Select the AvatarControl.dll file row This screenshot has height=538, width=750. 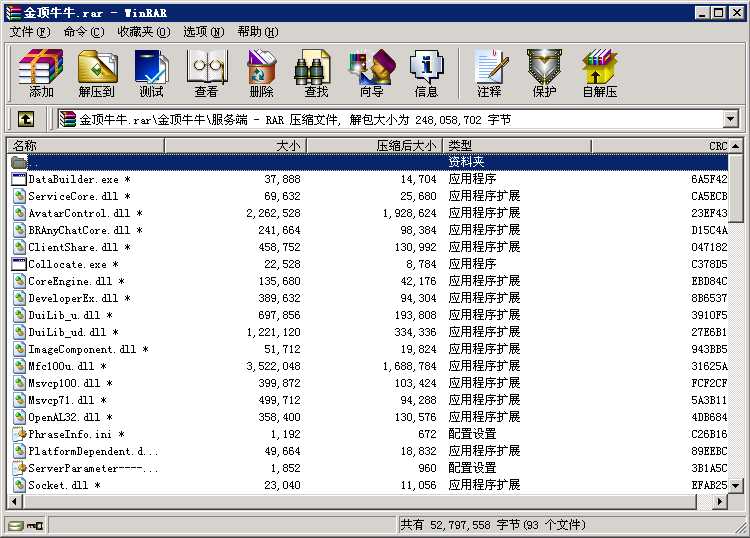[369, 213]
